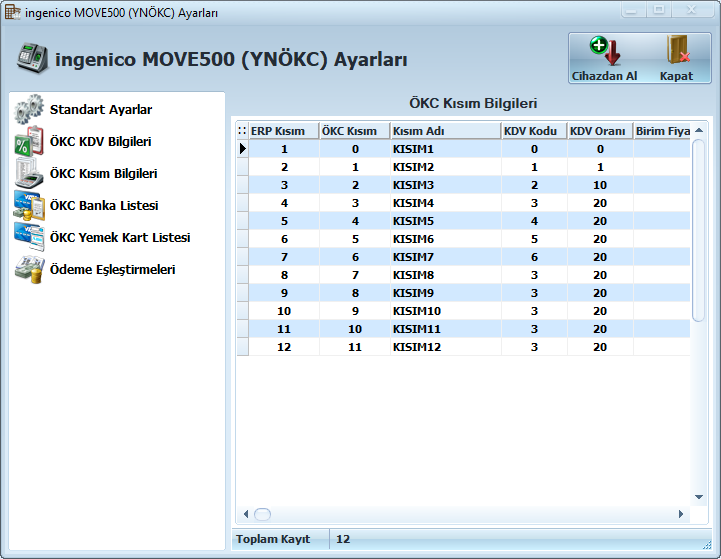Click the title bar application icon
The width and height of the screenshot is (721, 559).
[12, 12]
